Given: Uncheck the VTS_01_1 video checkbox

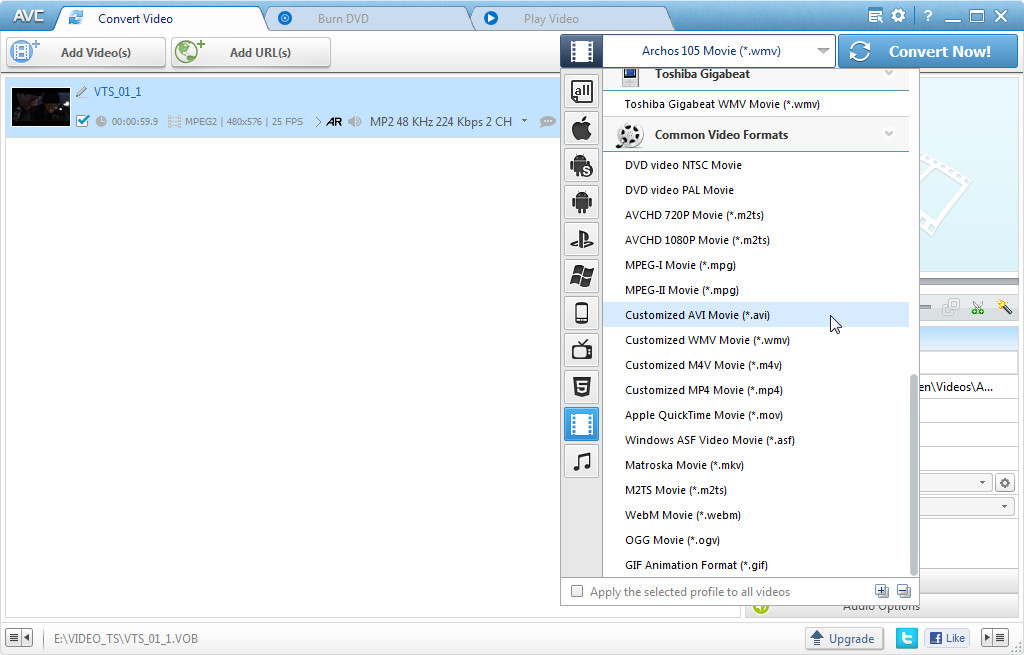Looking at the screenshot, I should pyautogui.click(x=83, y=121).
